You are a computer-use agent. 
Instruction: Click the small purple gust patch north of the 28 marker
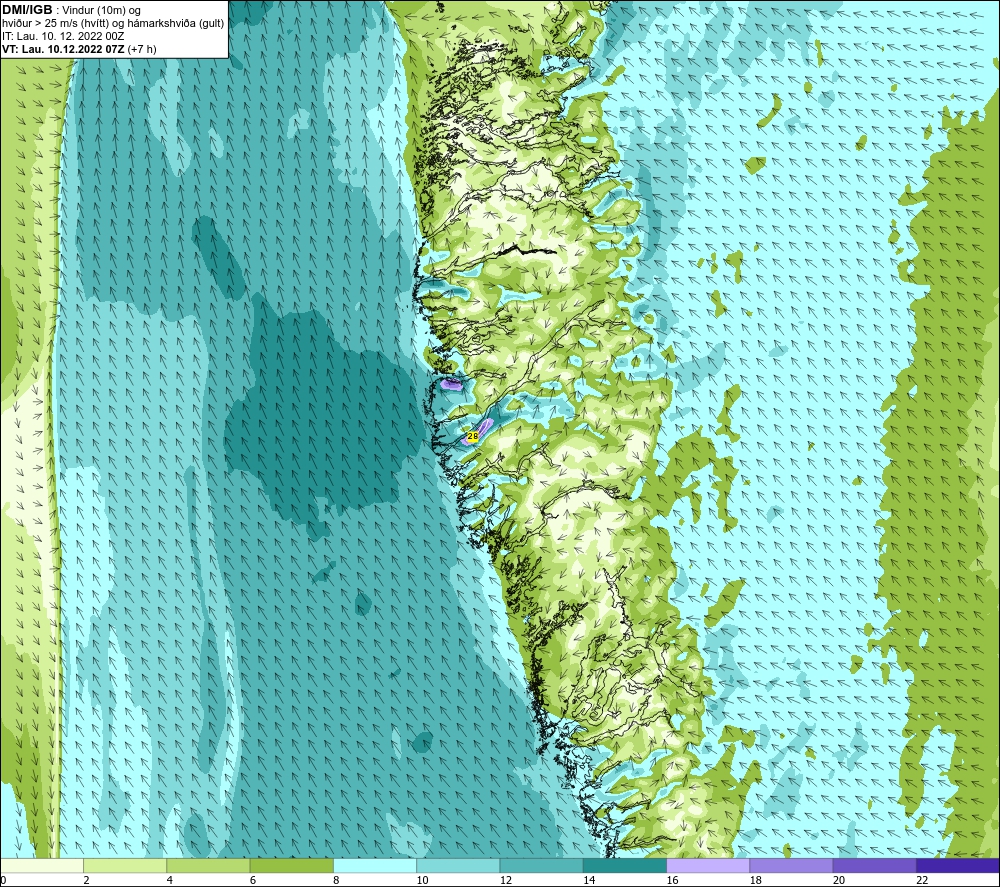(x=451, y=383)
